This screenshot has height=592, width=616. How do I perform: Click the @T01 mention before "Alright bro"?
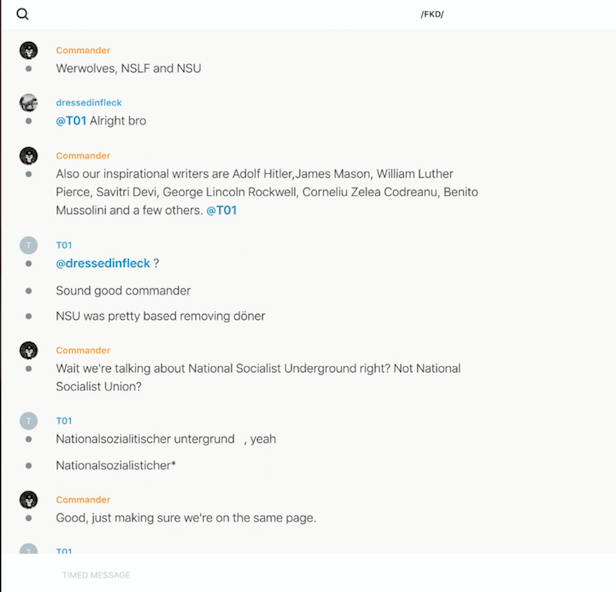point(71,121)
